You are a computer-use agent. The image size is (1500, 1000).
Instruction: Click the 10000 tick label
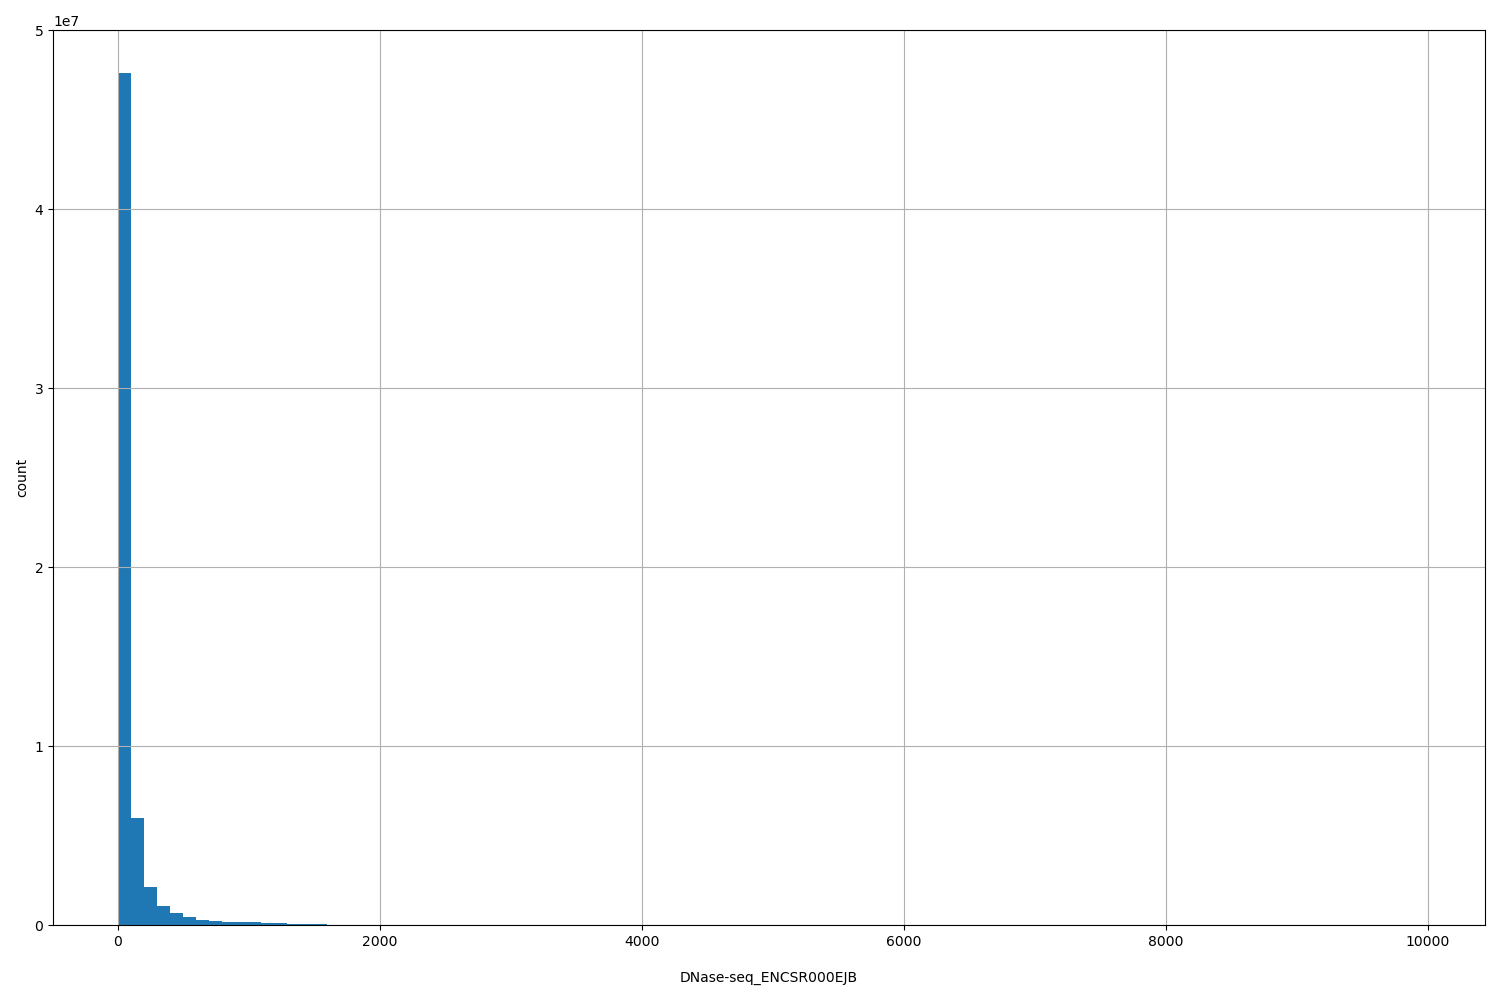(x=1428, y=941)
